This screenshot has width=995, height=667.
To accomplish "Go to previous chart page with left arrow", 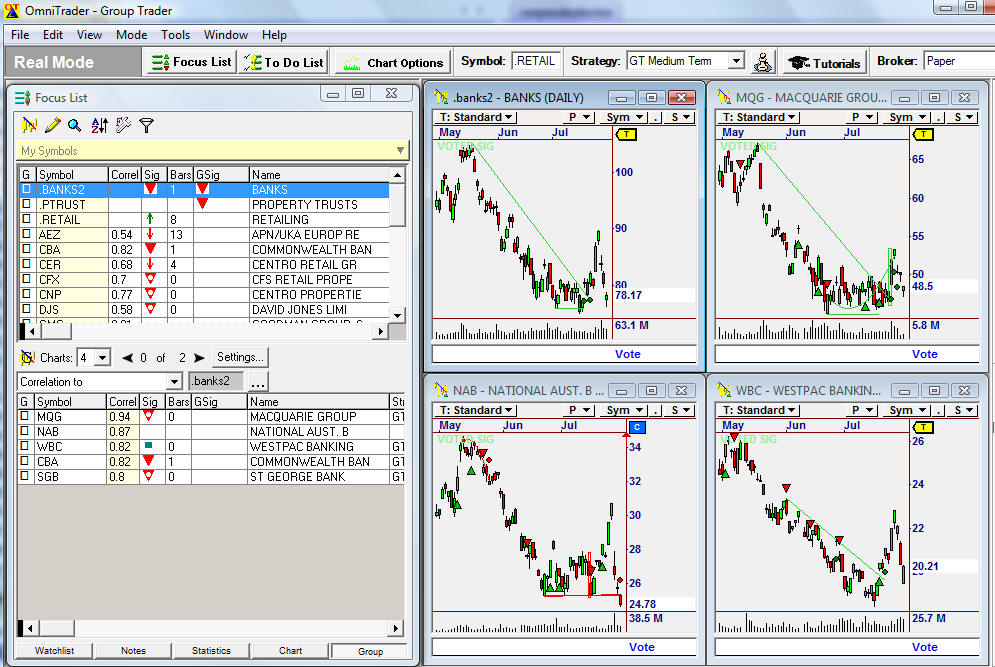I will [x=128, y=358].
